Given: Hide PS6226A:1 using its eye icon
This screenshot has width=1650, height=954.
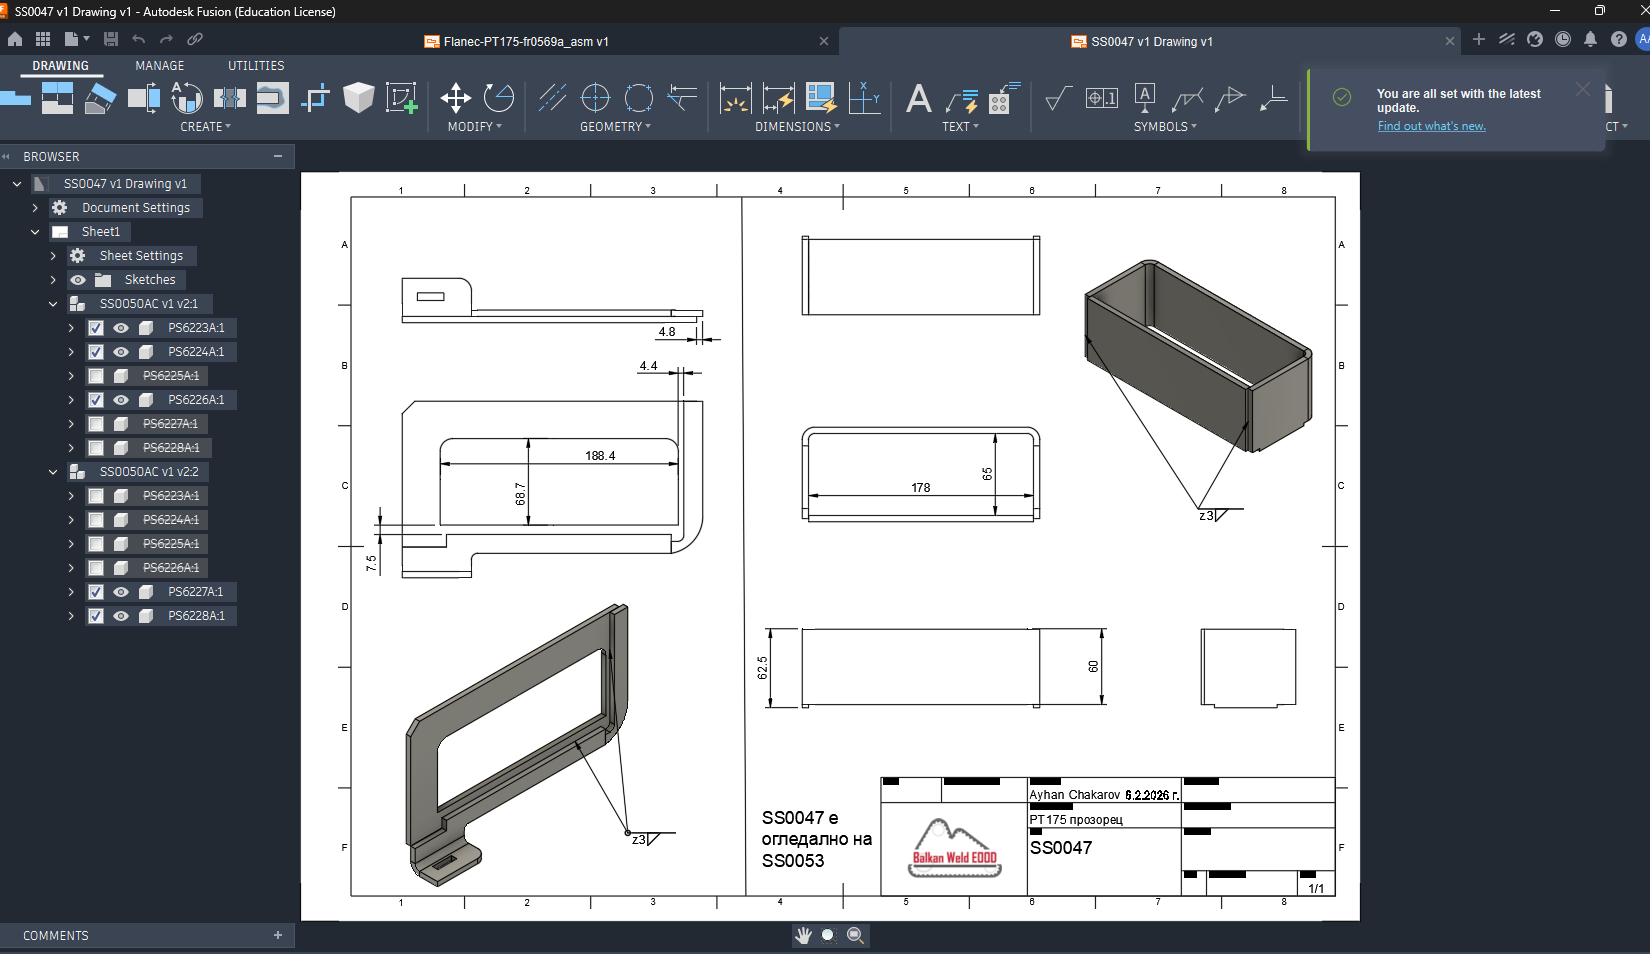Looking at the screenshot, I should (x=121, y=400).
